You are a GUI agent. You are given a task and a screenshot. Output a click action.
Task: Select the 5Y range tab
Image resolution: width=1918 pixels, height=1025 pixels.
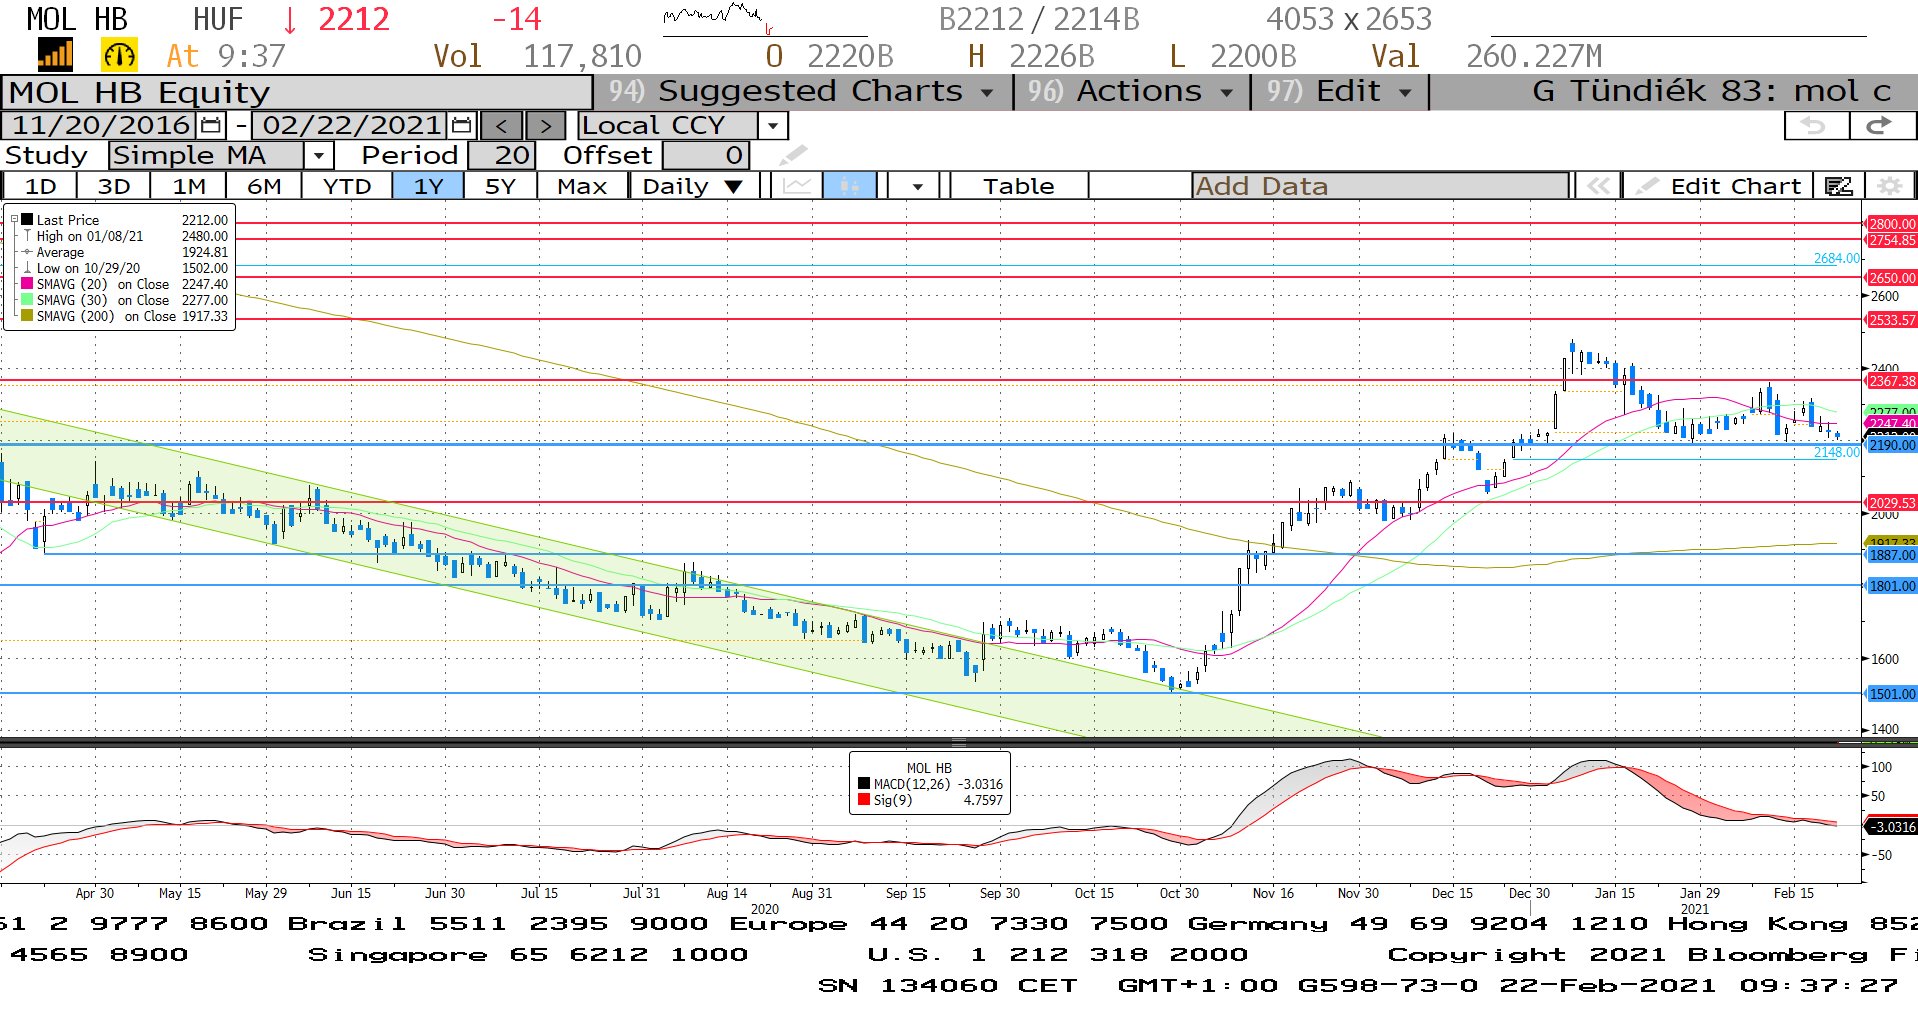click(500, 186)
